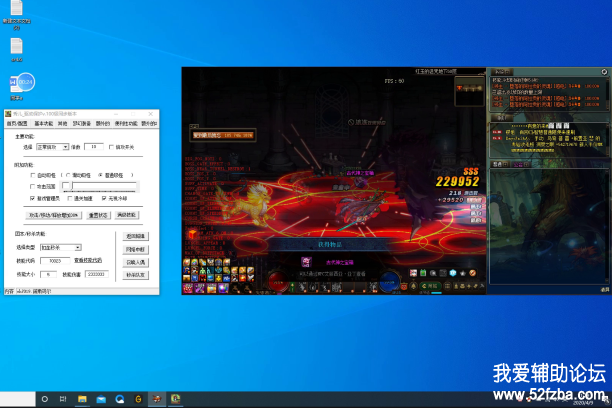
Task: Click the arrow of the 选择 mode dropdown
Action: click(66, 147)
